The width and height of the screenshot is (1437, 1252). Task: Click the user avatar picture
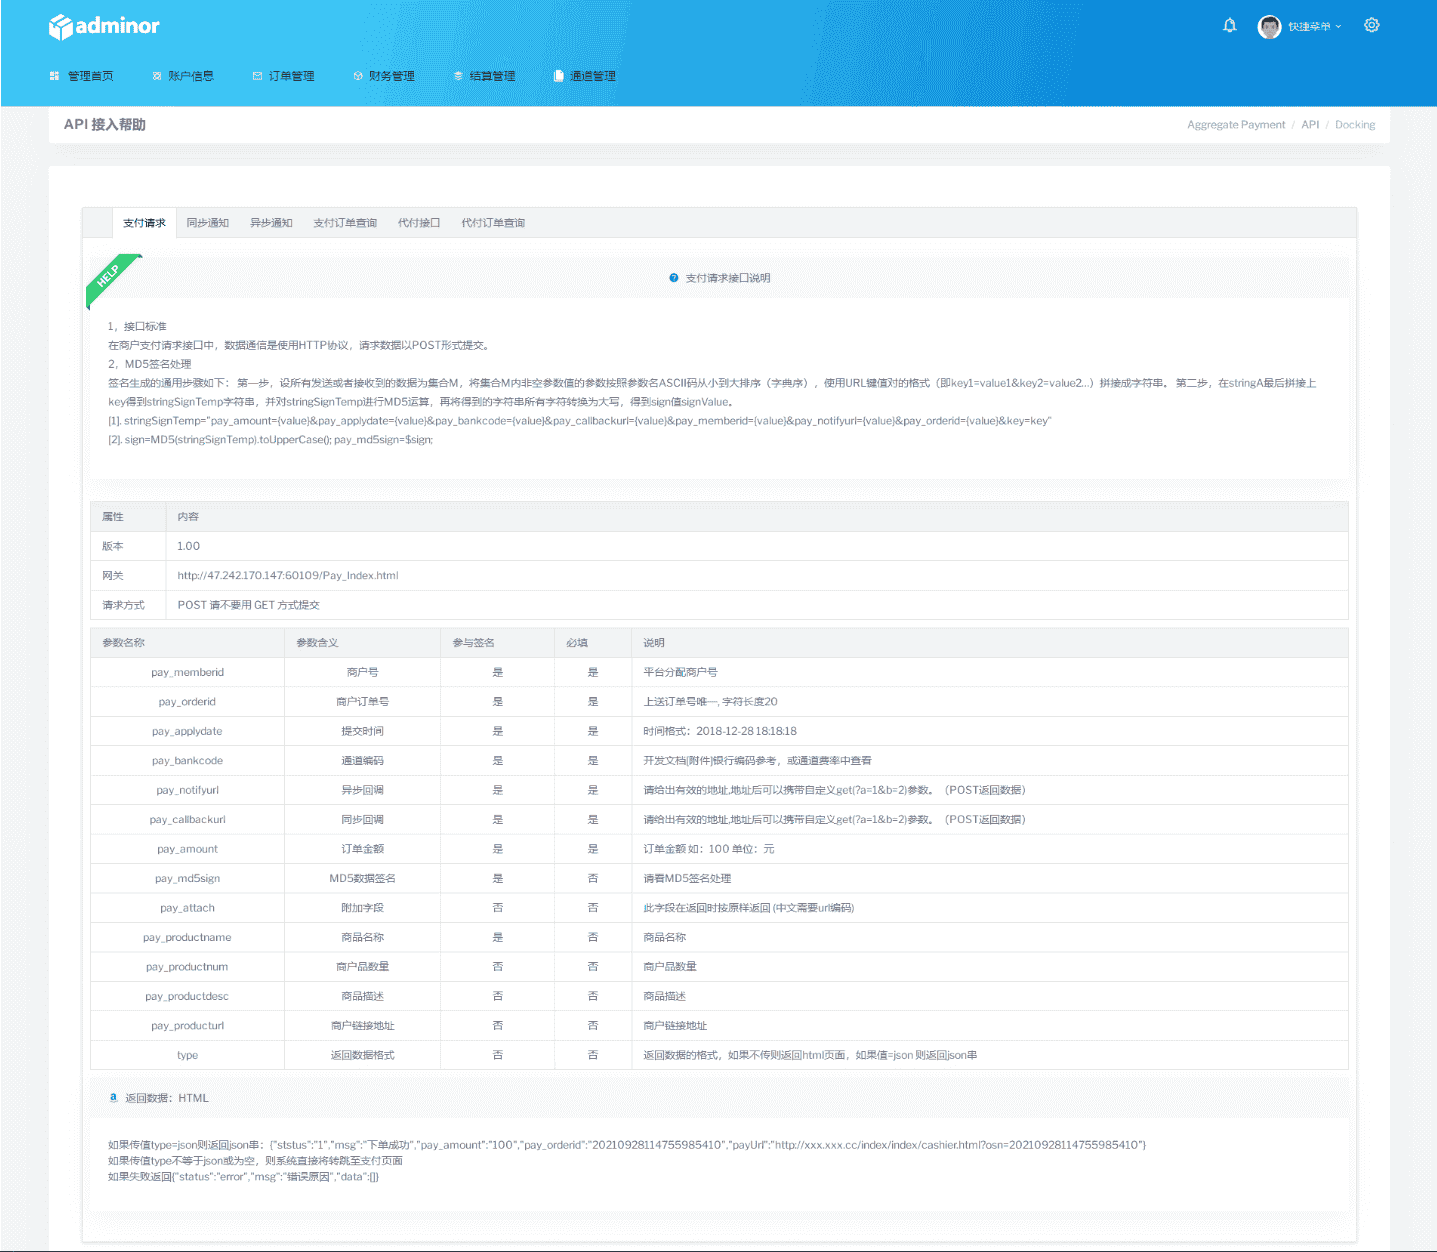coord(1269,27)
